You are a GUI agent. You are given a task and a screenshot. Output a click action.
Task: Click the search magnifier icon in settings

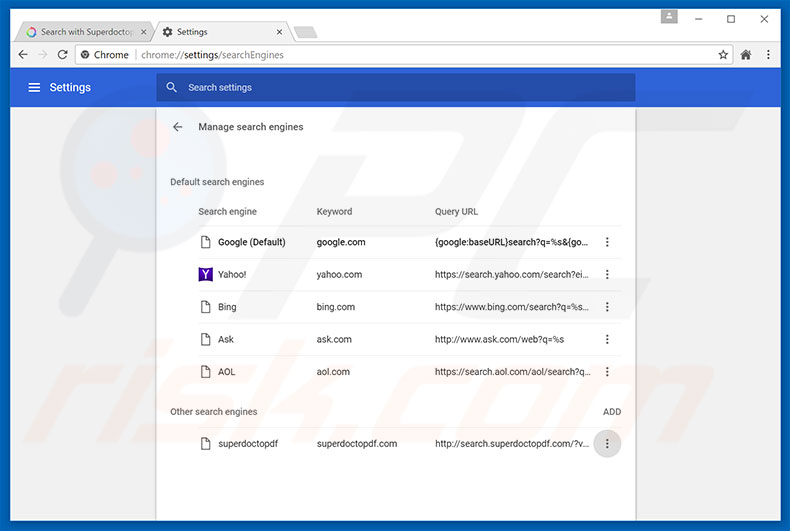(x=171, y=88)
